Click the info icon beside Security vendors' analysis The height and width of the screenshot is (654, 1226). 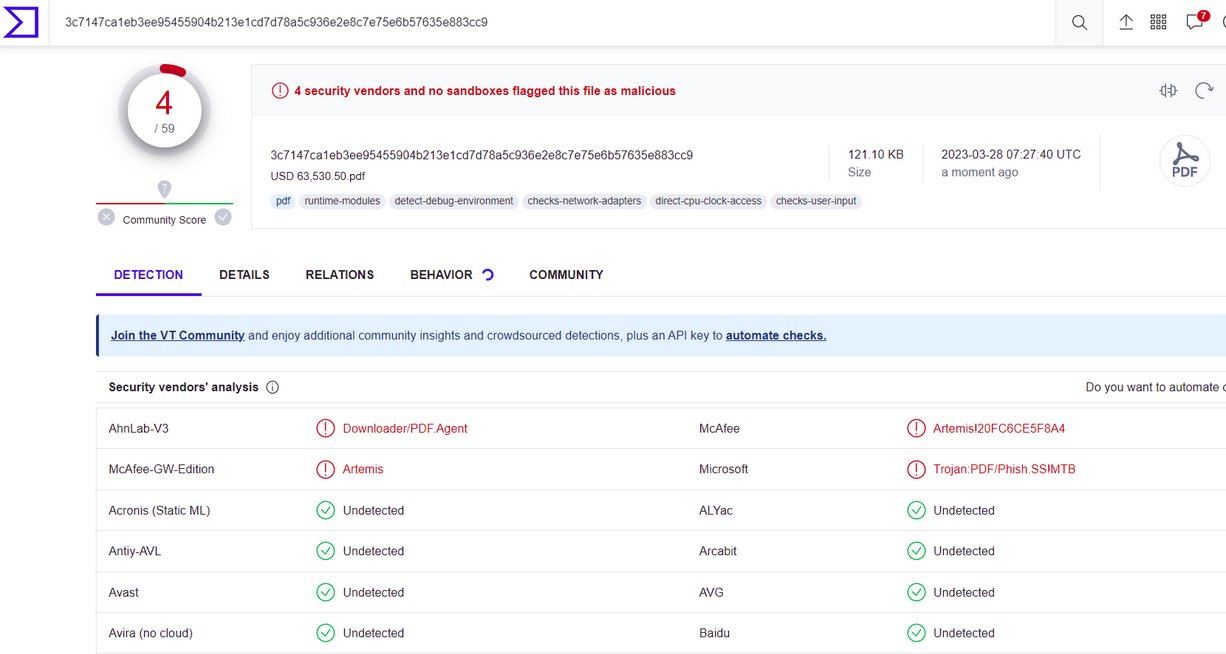pos(272,387)
